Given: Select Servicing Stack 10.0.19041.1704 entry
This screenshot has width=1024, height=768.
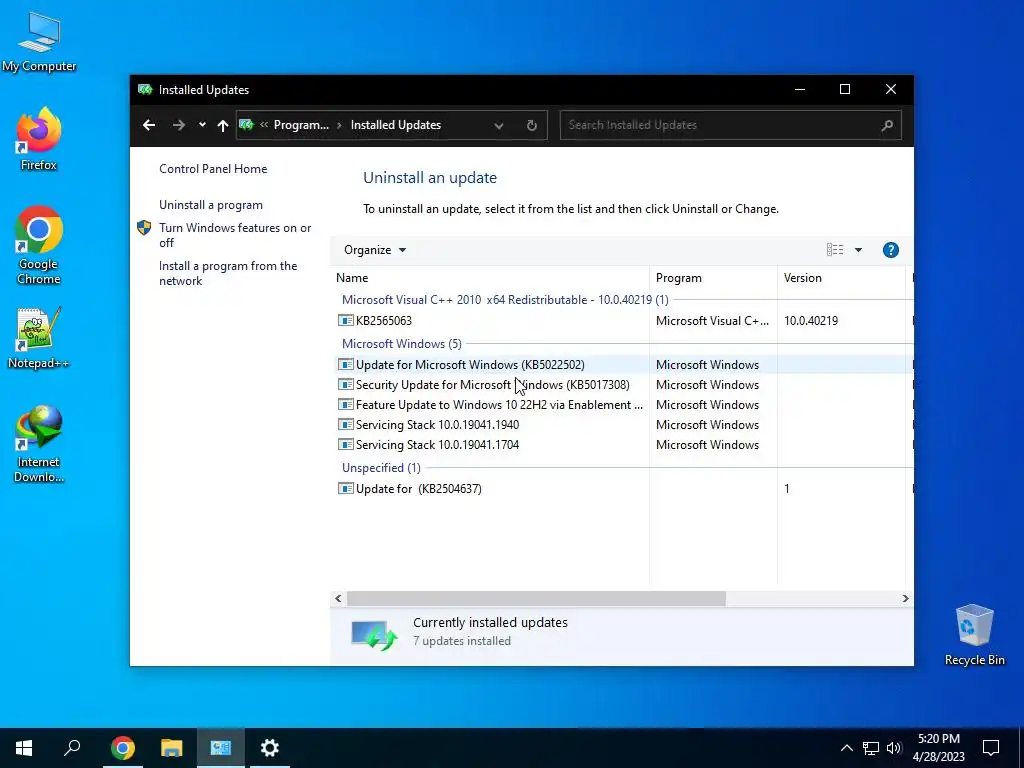Looking at the screenshot, I should [622, 445].
